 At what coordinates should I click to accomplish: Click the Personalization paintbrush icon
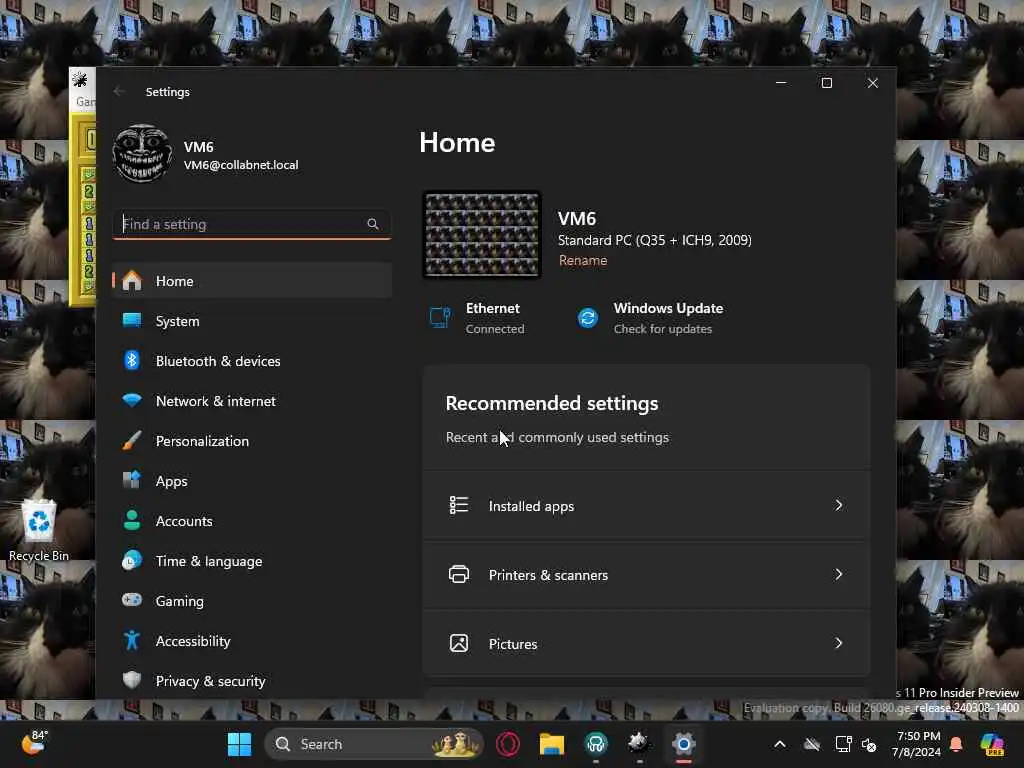click(132, 441)
